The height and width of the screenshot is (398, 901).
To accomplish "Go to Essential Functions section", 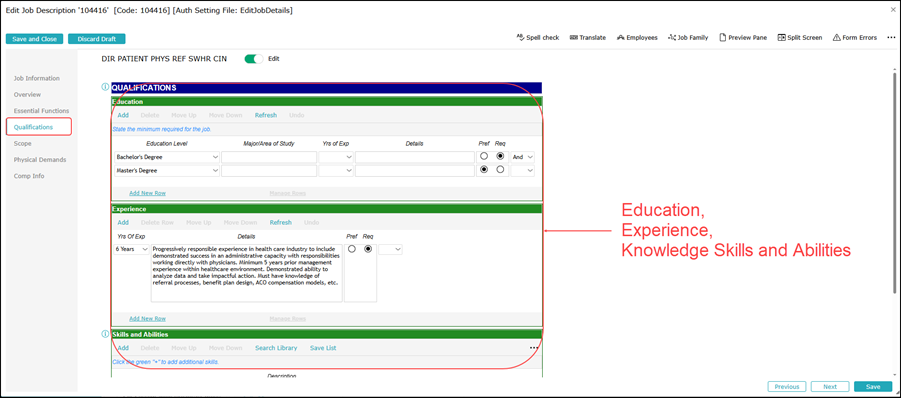I will pyautogui.click(x=41, y=110).
